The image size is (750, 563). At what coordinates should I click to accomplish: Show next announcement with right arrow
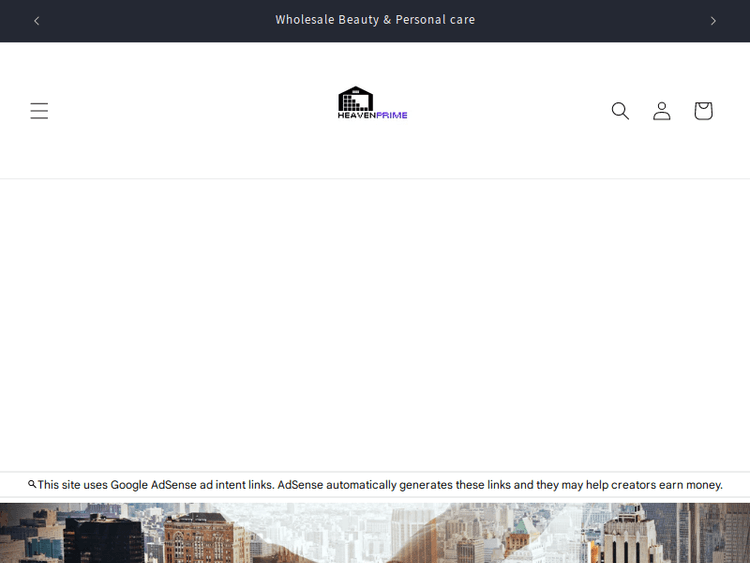pyautogui.click(x=713, y=21)
